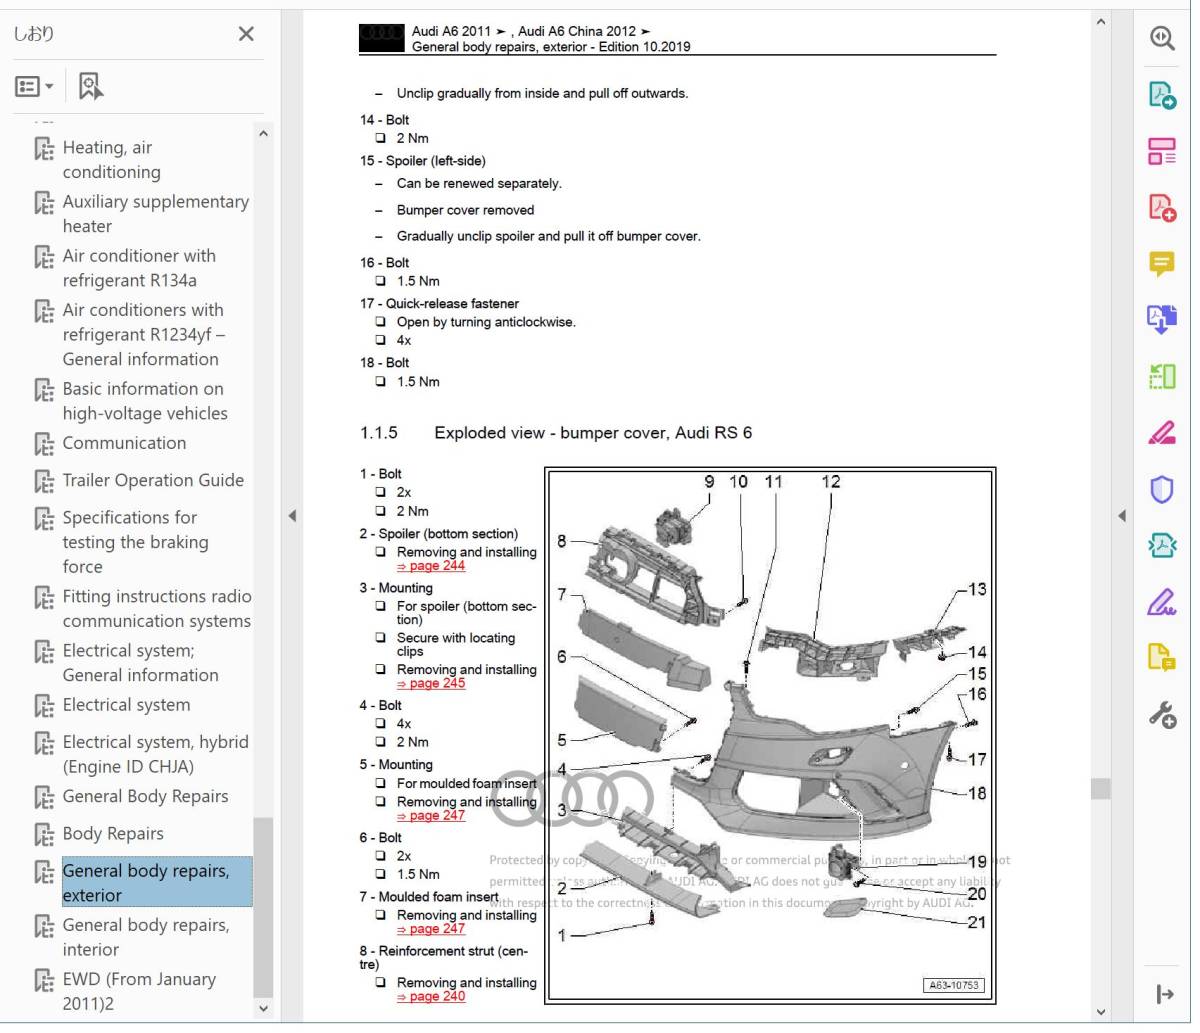Open 'Fitting instructions radio communication systems' bookmark
1200x1033 pixels.
click(157, 609)
